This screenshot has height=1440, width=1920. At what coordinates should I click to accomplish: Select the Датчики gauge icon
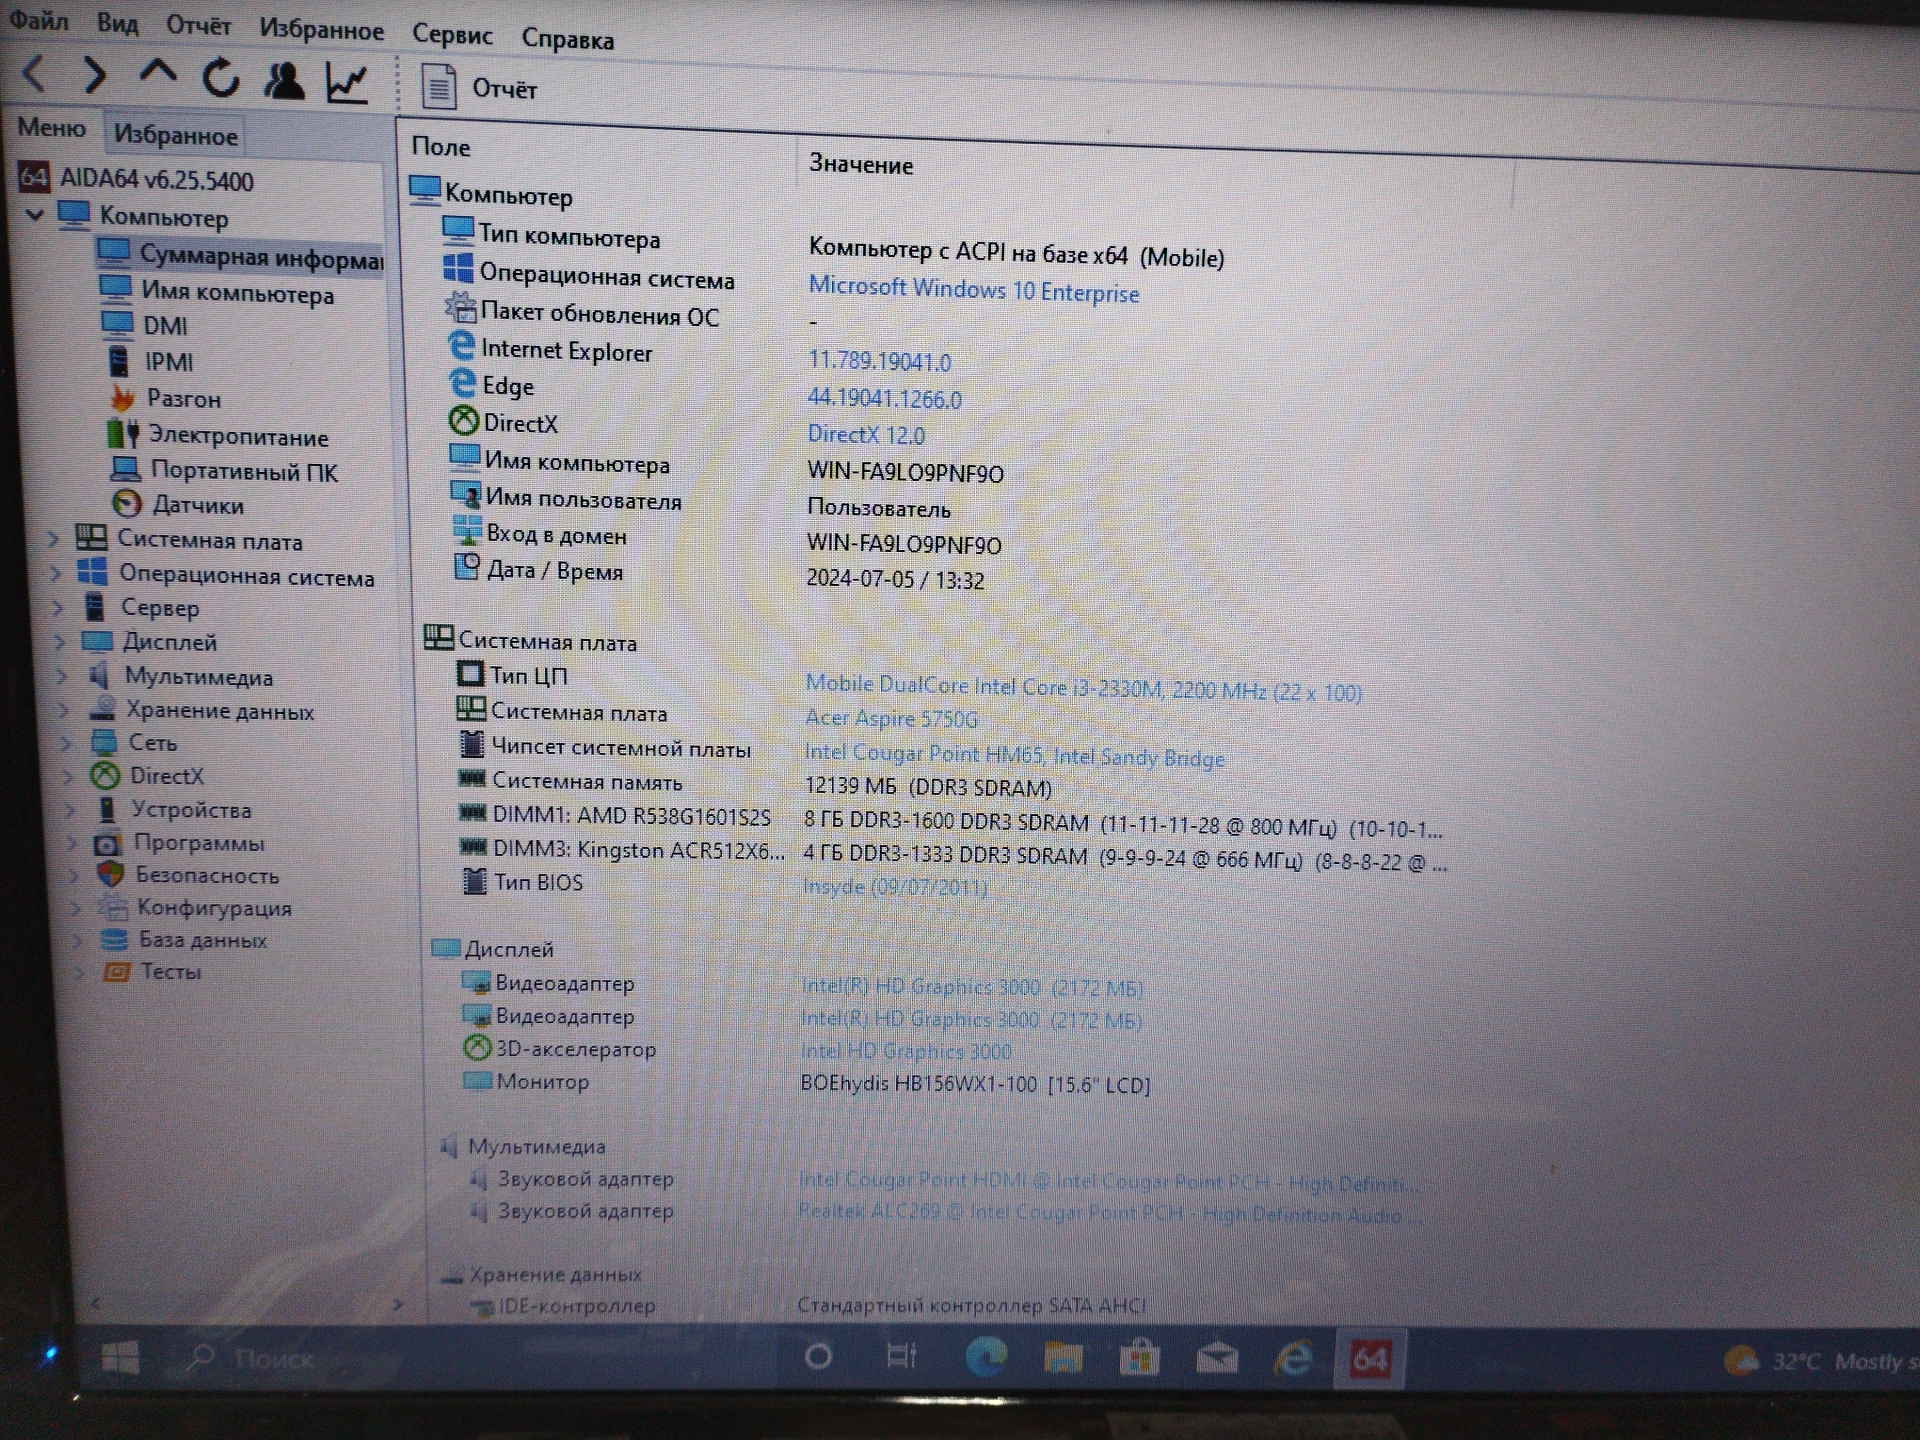(x=127, y=502)
